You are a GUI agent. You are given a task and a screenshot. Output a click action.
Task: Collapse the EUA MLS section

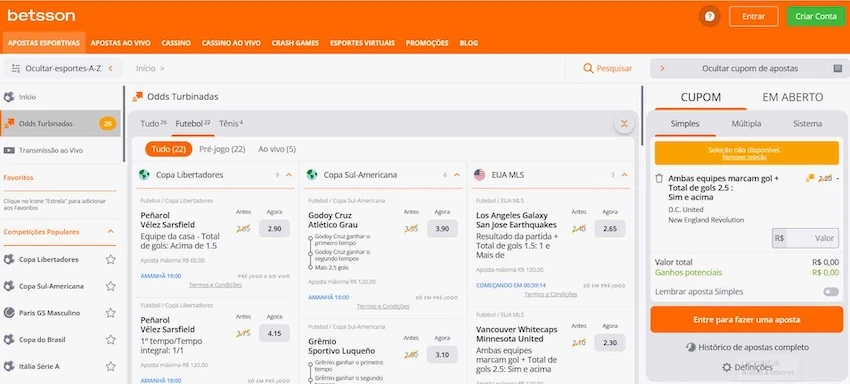[x=624, y=175]
